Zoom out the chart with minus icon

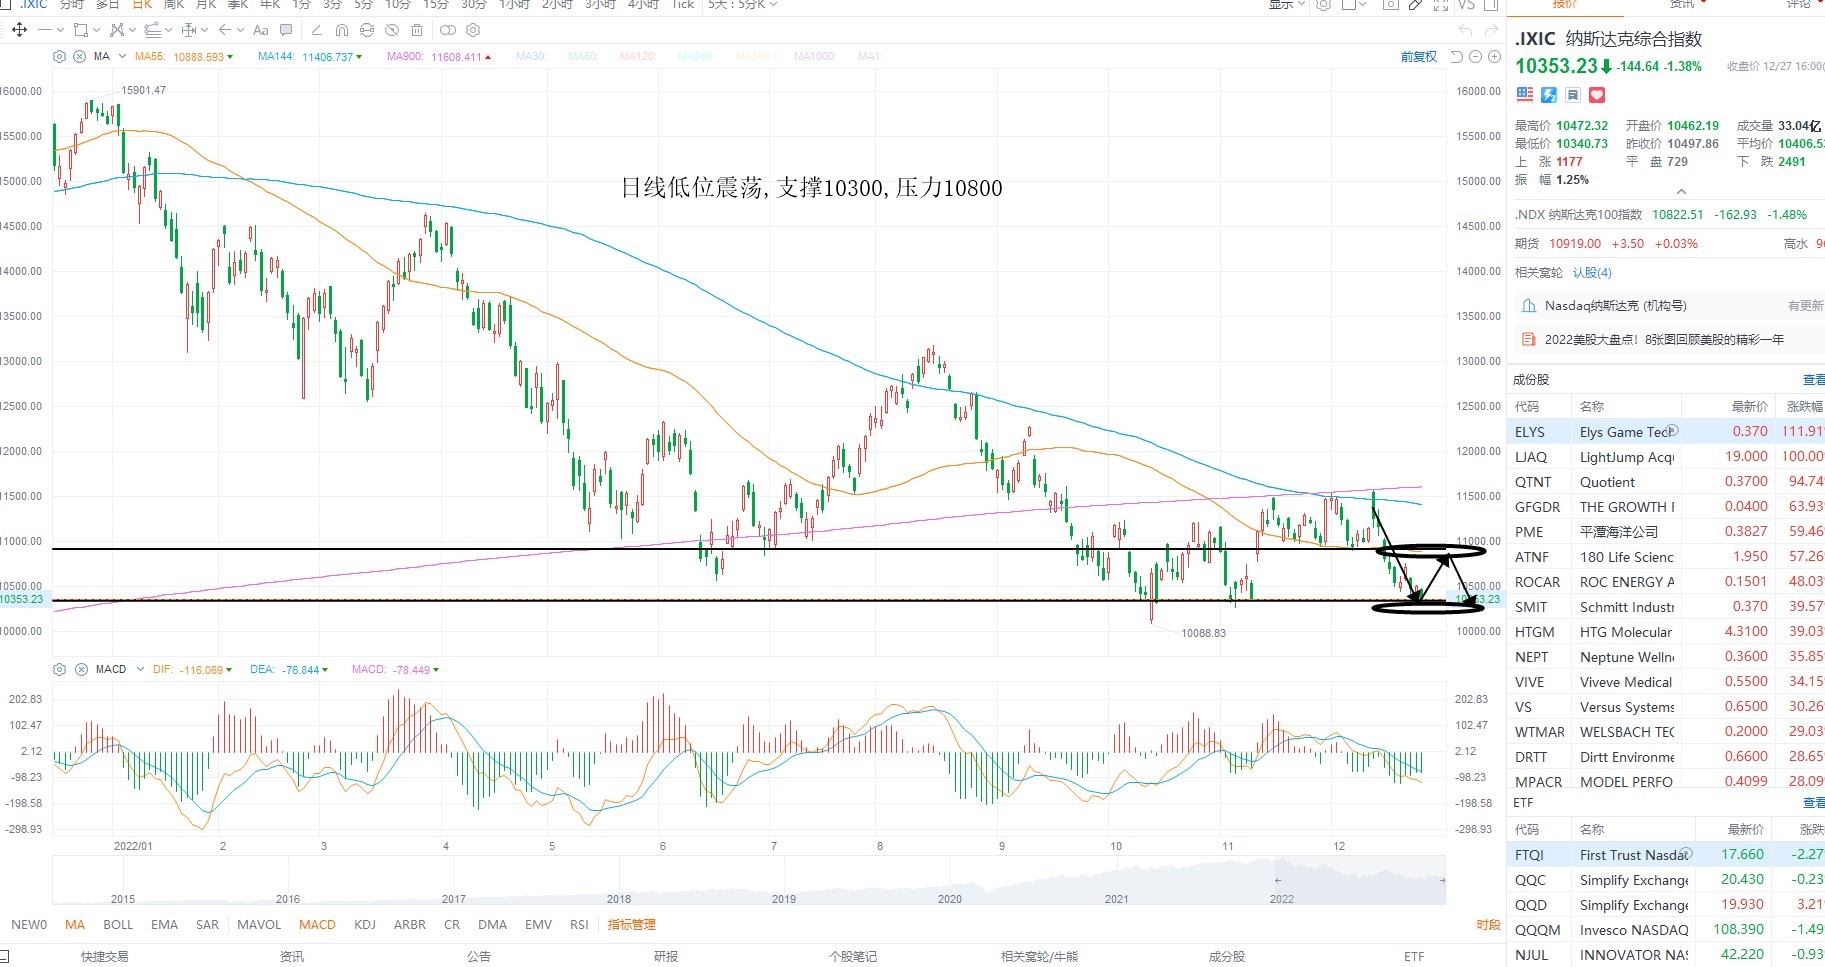1475,57
